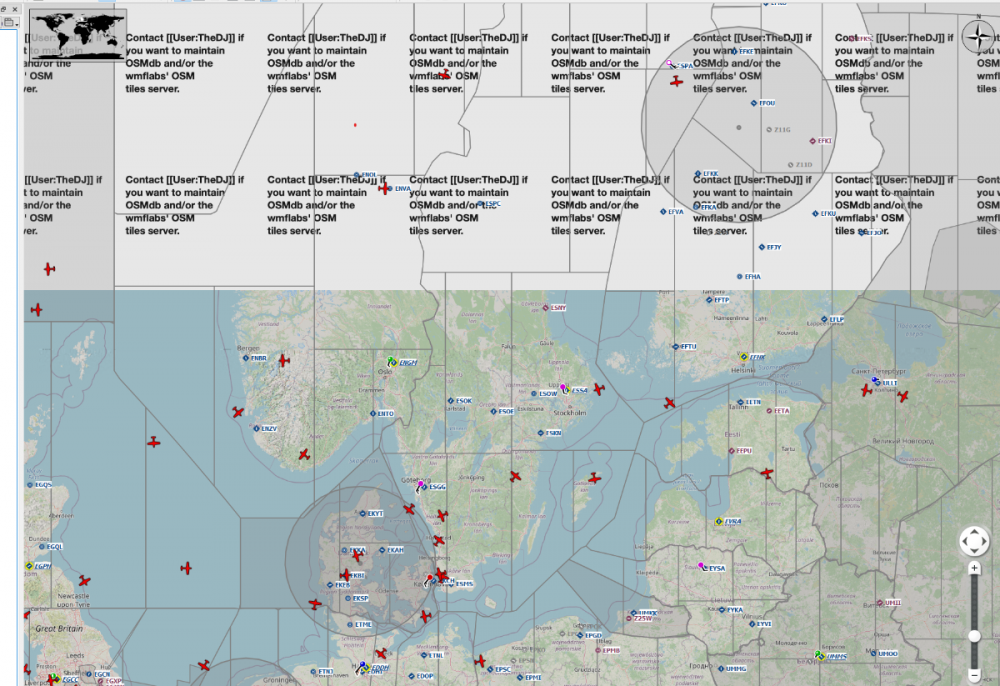Click the compass rose icon
This screenshot has width=1000, height=686.
[977, 38]
